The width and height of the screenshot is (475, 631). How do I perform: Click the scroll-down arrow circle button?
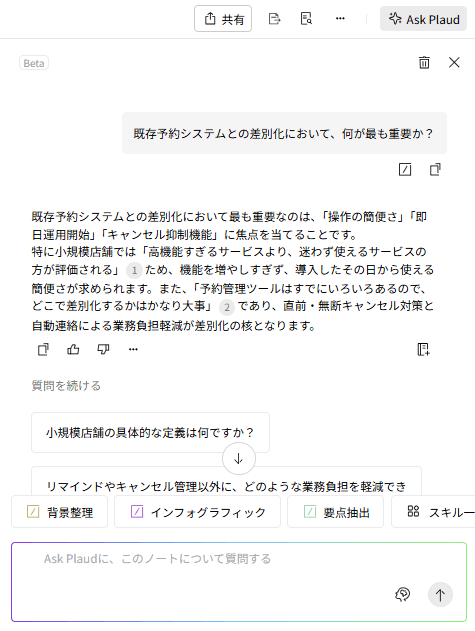[239, 459]
